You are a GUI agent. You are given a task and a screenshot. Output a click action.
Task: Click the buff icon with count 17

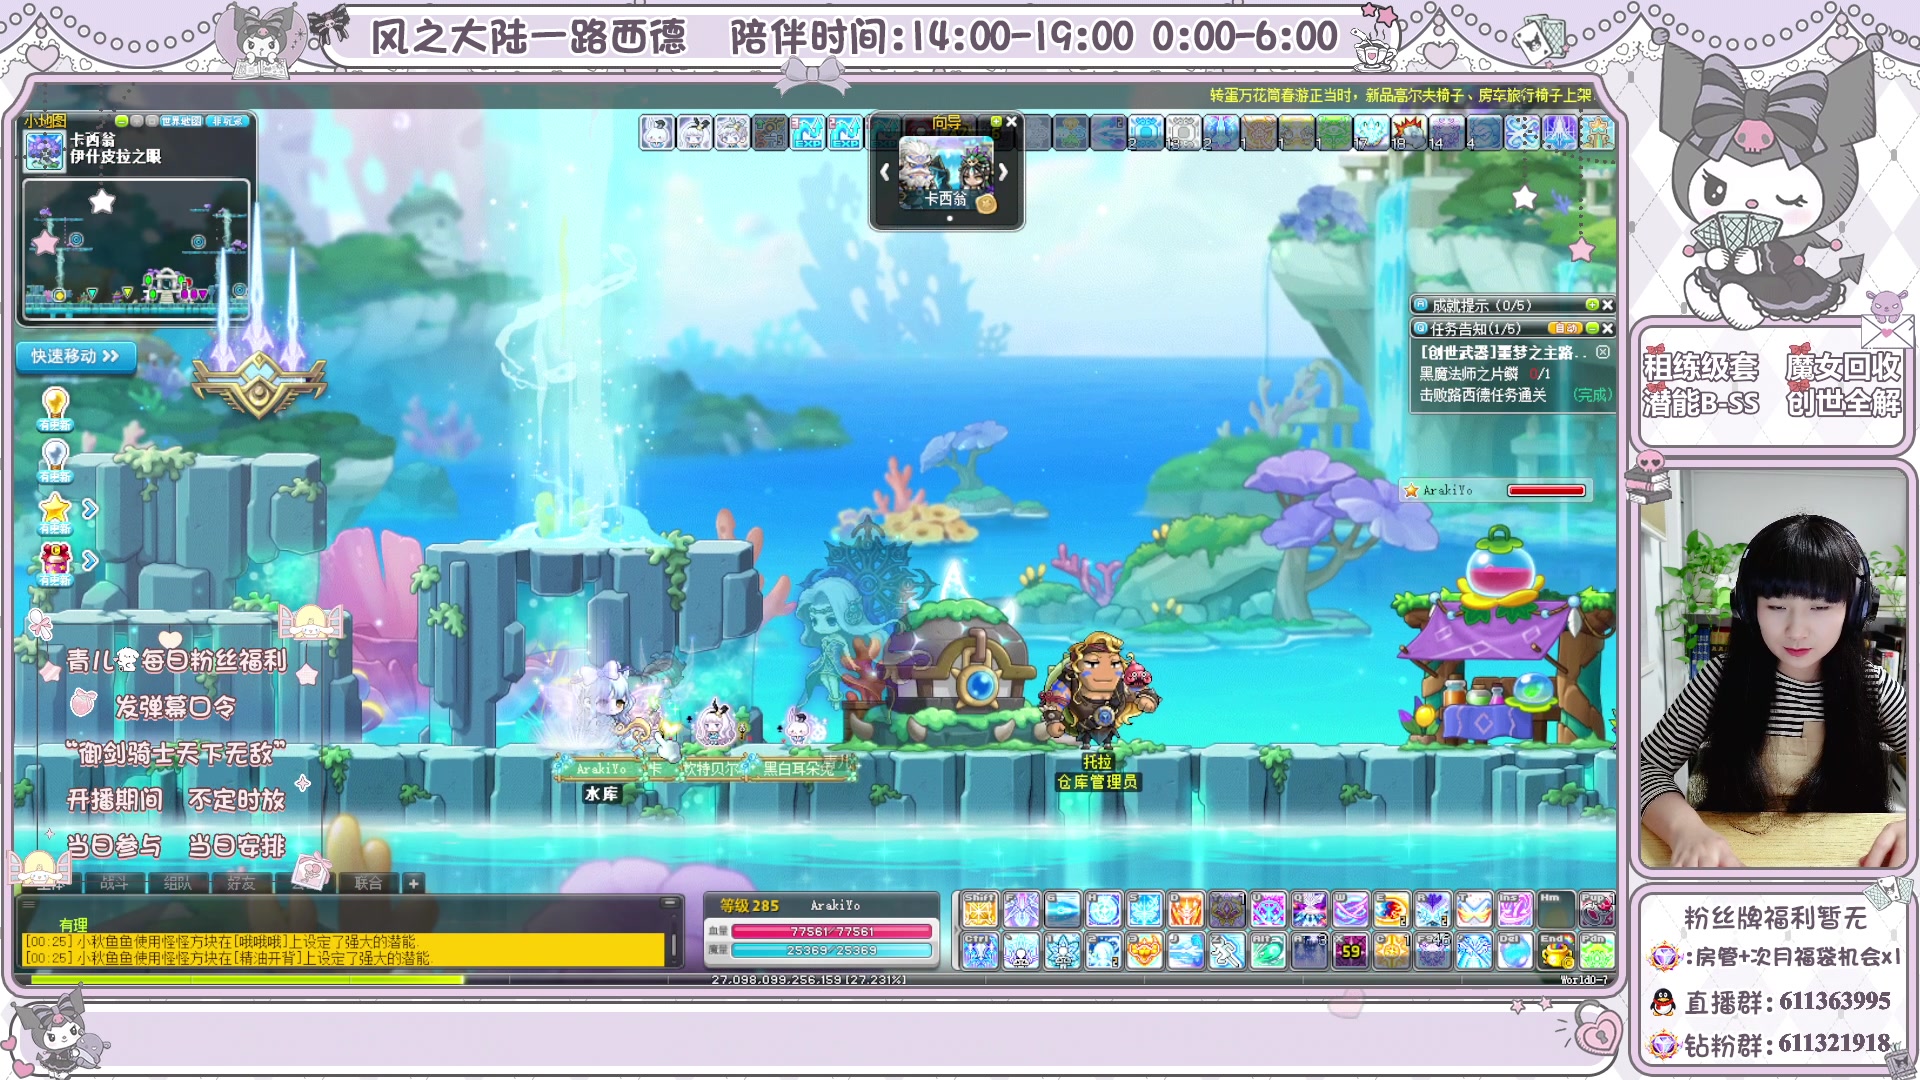(x=1371, y=132)
